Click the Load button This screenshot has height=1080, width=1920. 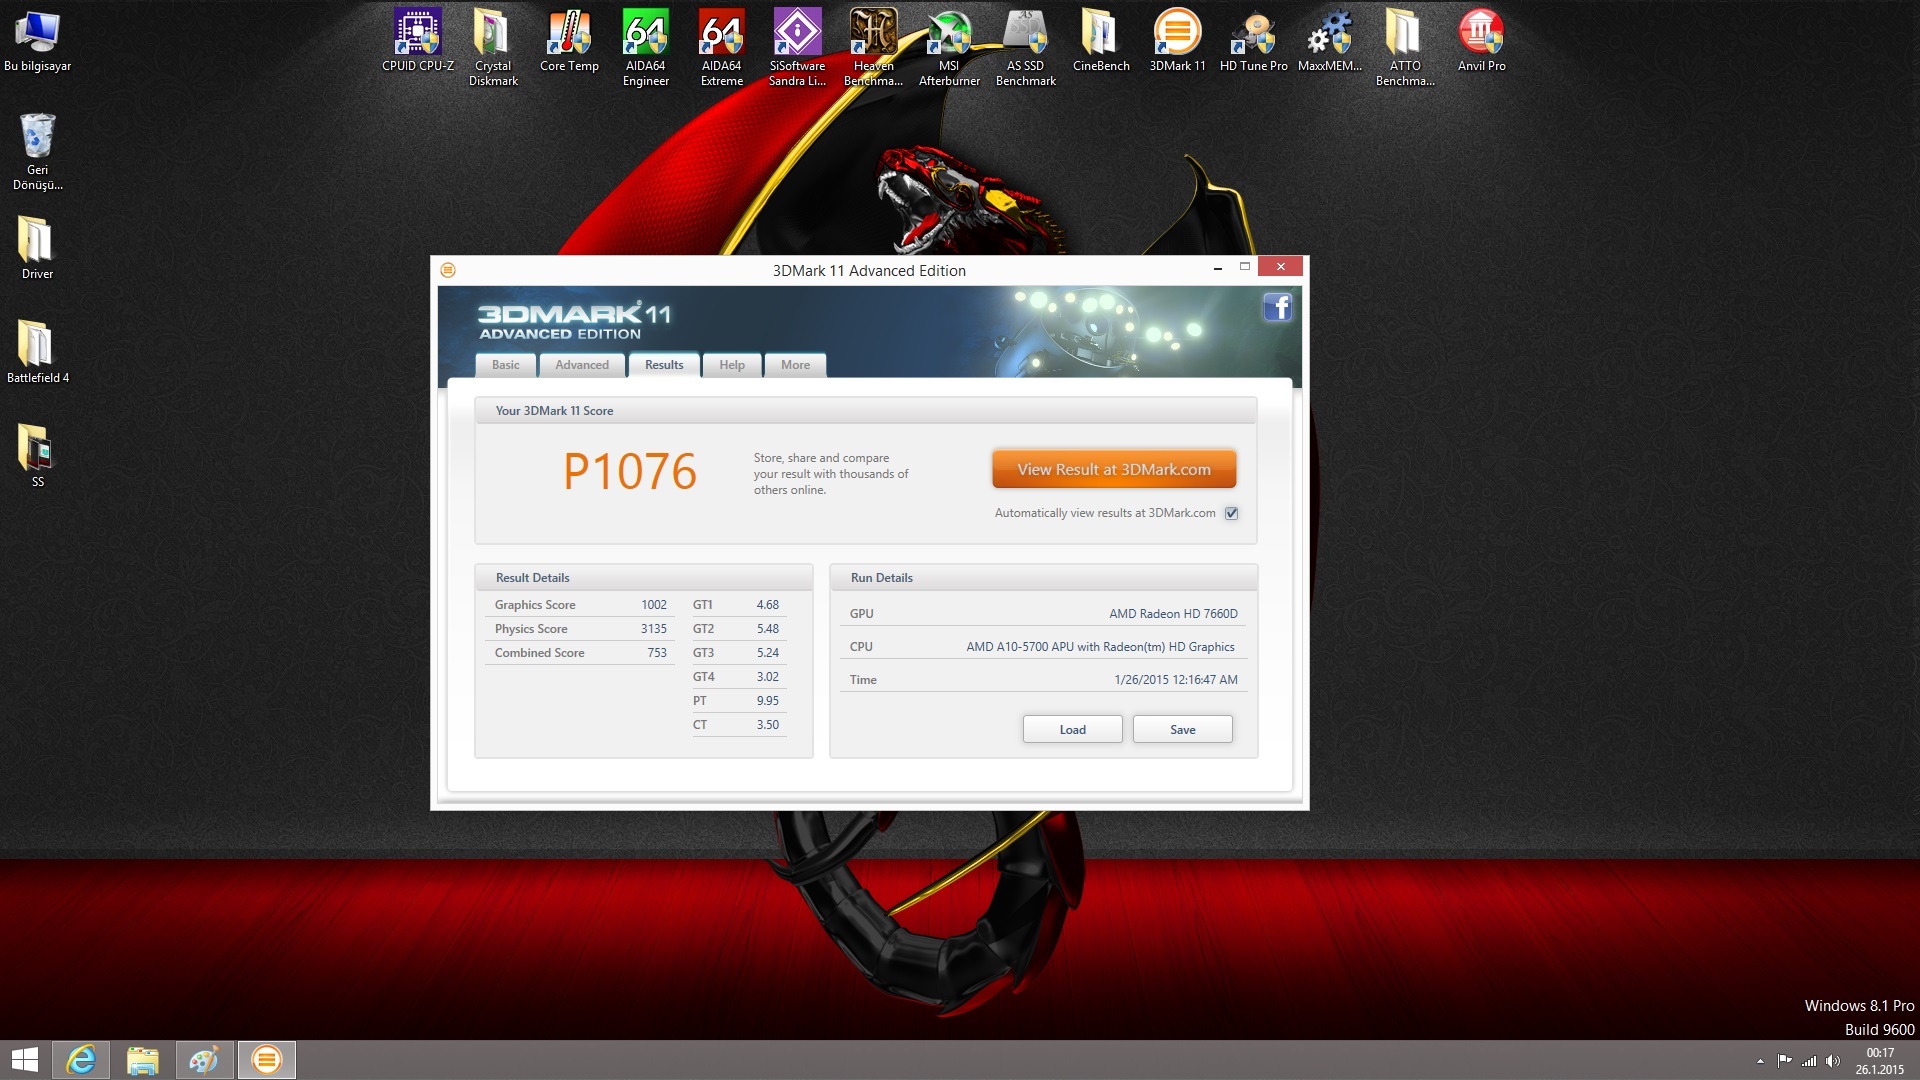[x=1072, y=729]
